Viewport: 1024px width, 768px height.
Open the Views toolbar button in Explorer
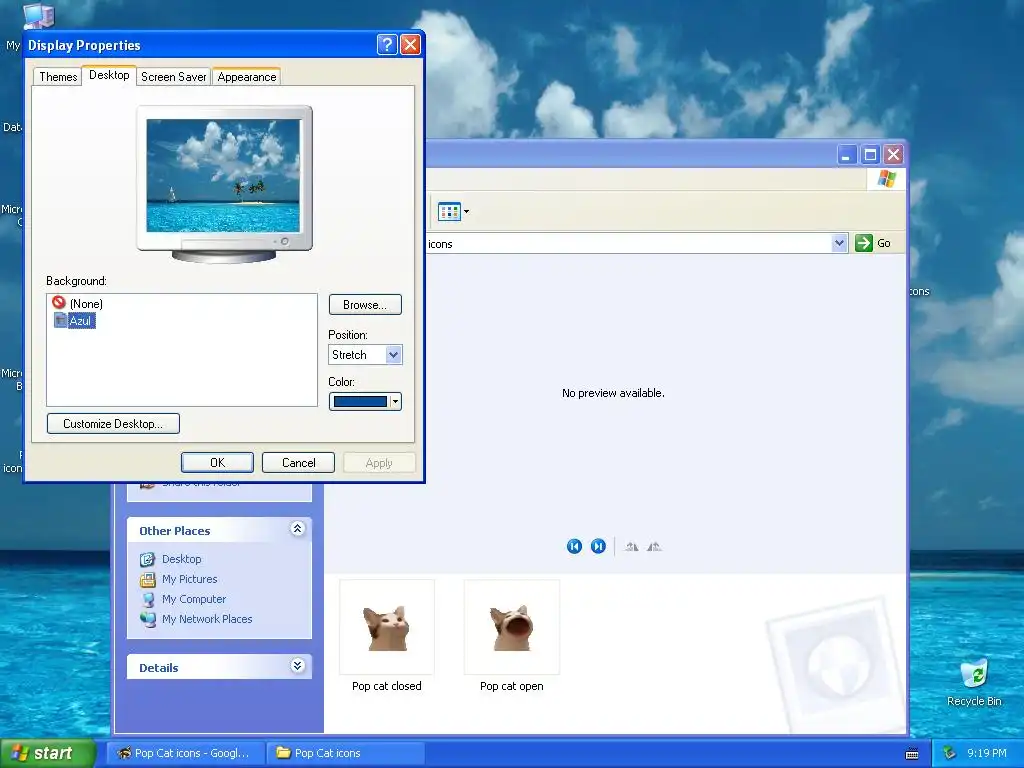point(453,212)
